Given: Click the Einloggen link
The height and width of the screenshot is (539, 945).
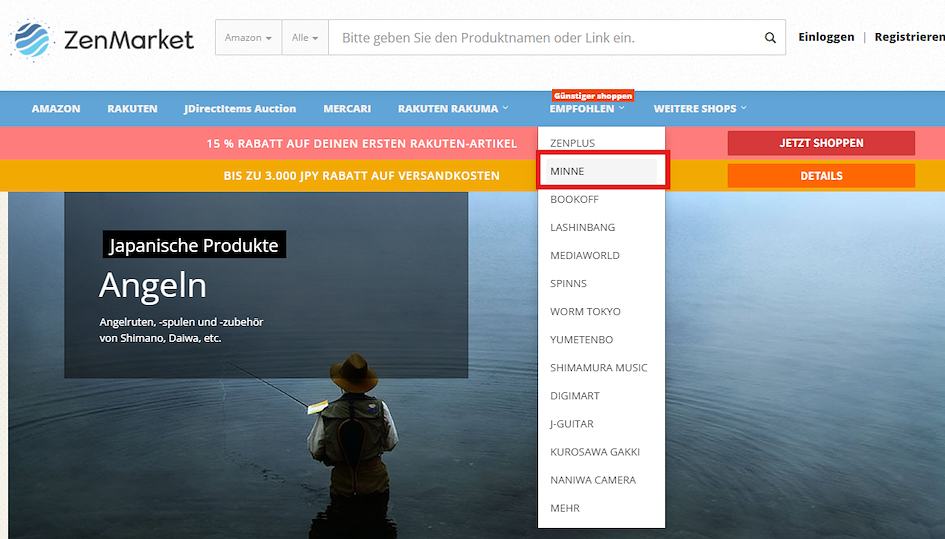Looking at the screenshot, I should point(826,37).
